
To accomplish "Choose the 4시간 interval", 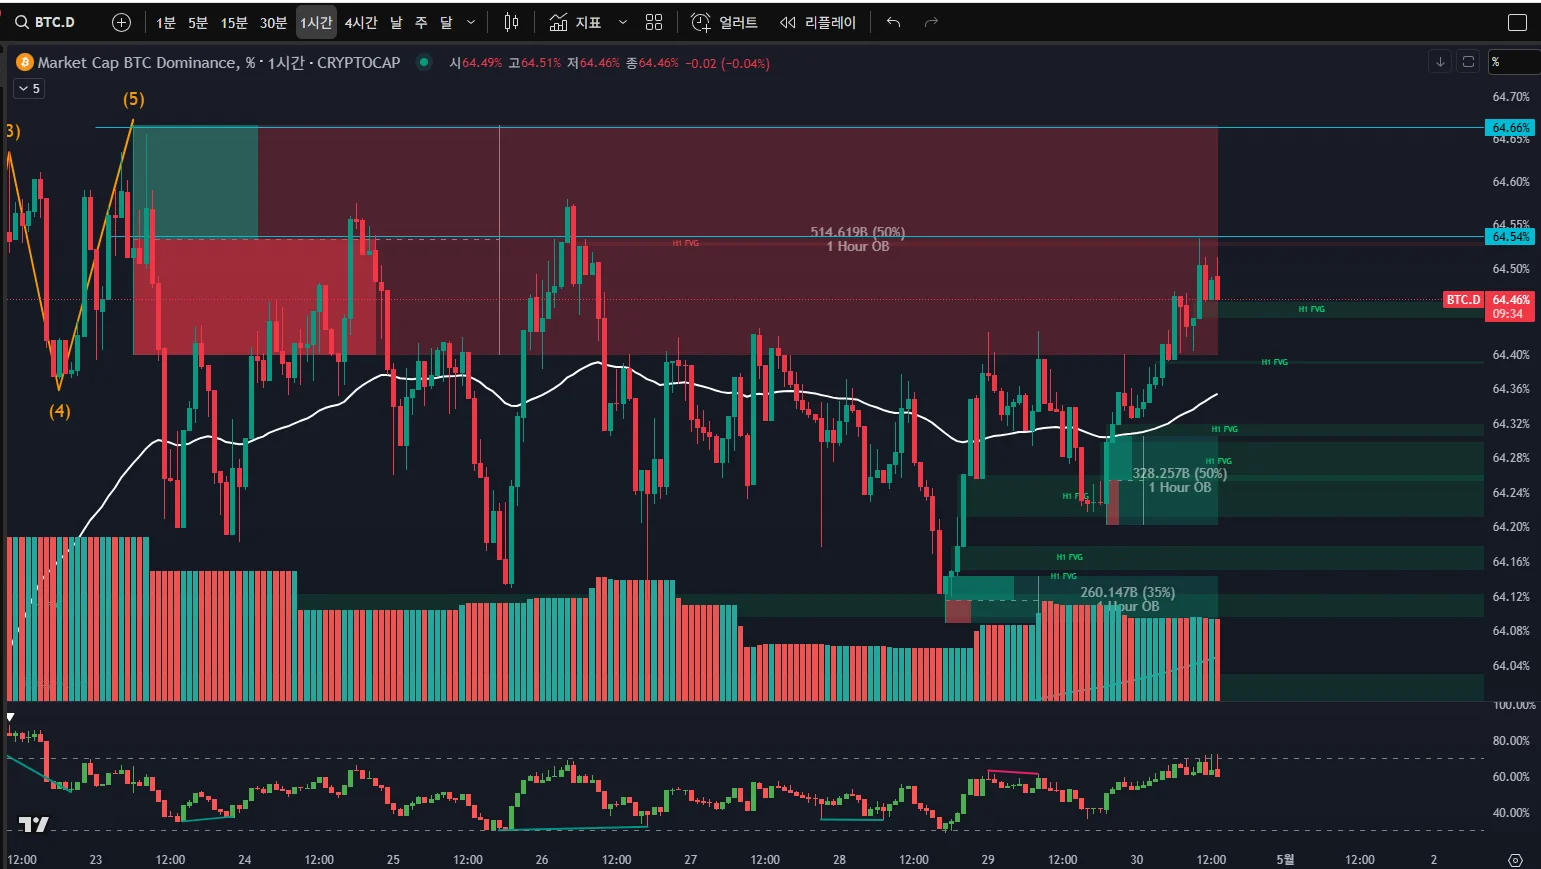I will pyautogui.click(x=361, y=22).
